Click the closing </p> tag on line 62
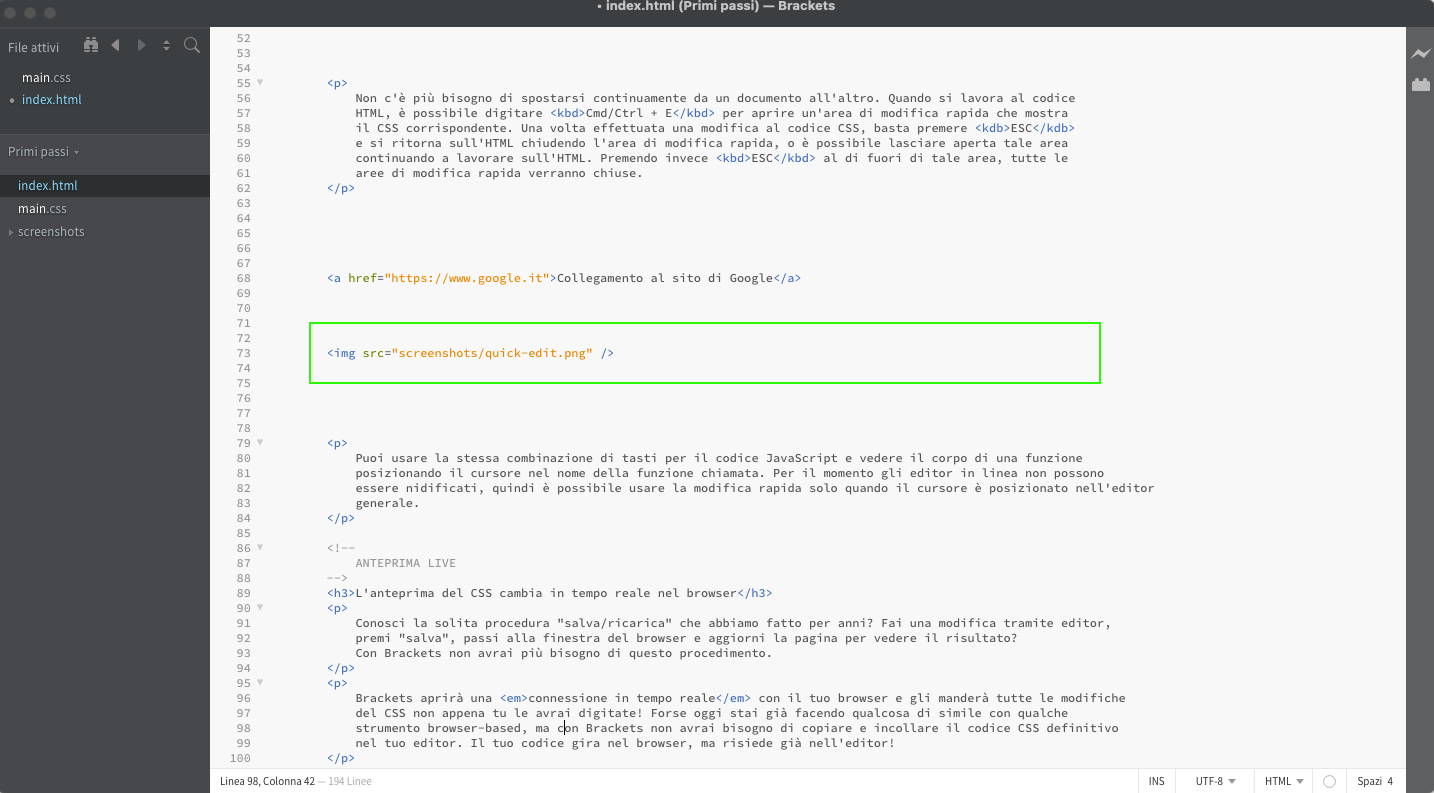The width and height of the screenshot is (1434, 793). click(341, 188)
